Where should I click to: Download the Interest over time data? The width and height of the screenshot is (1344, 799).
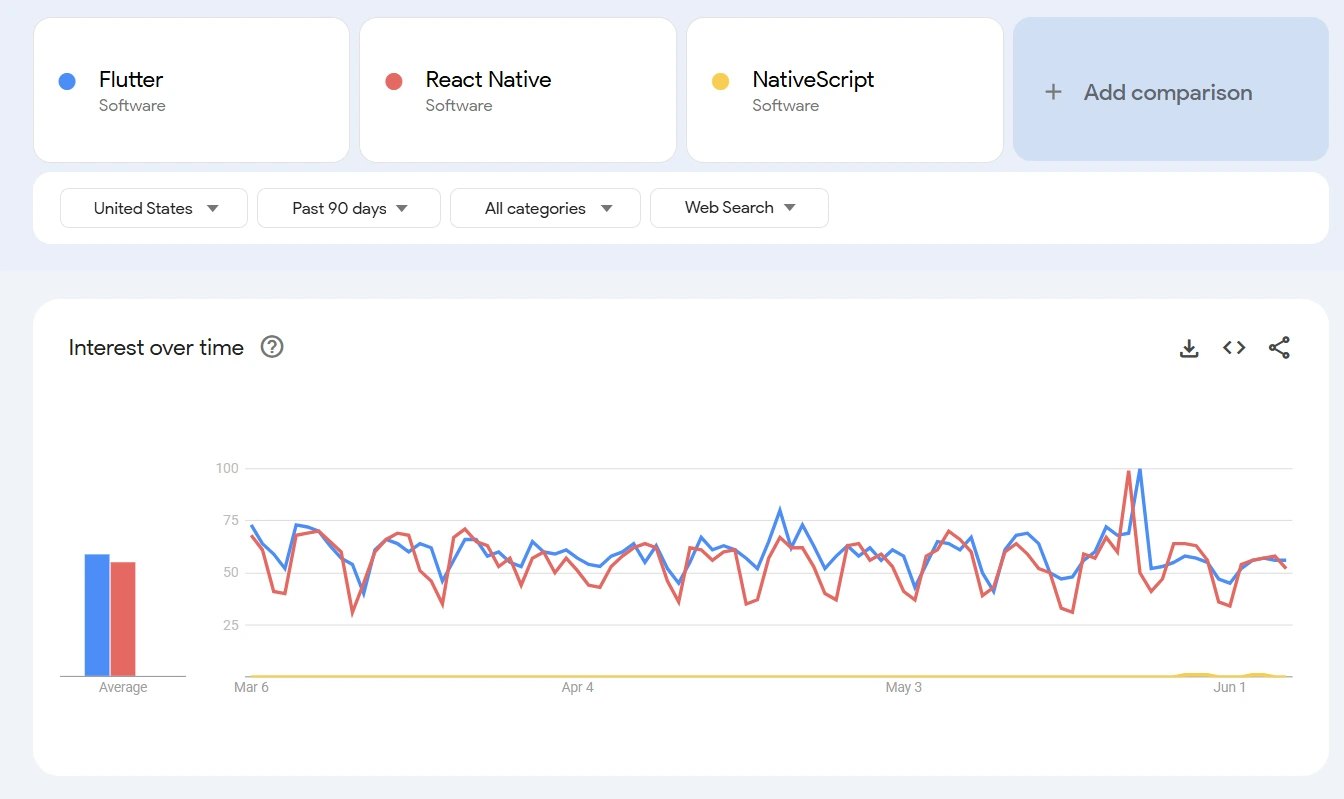coord(1189,348)
